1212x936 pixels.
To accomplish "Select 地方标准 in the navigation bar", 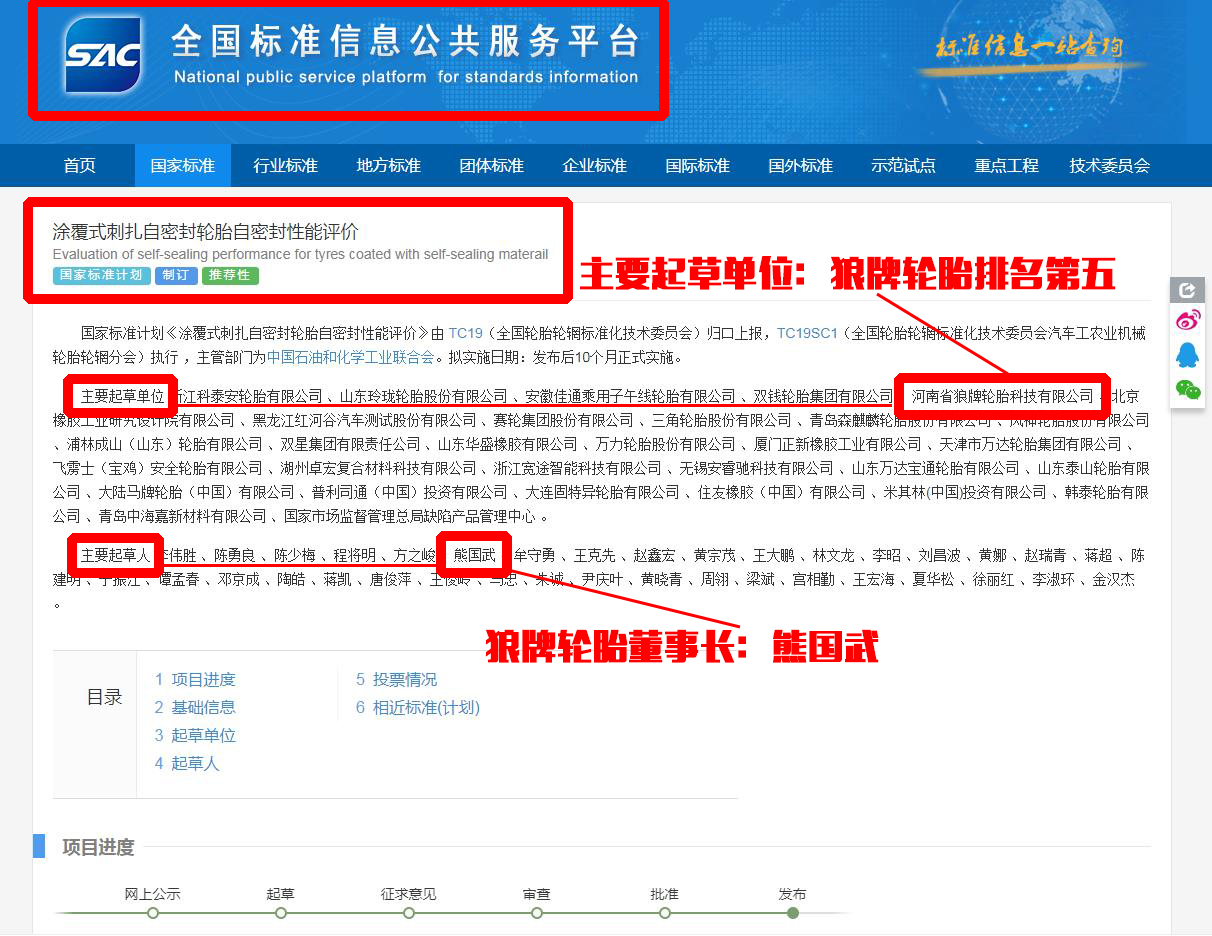I will click(389, 166).
